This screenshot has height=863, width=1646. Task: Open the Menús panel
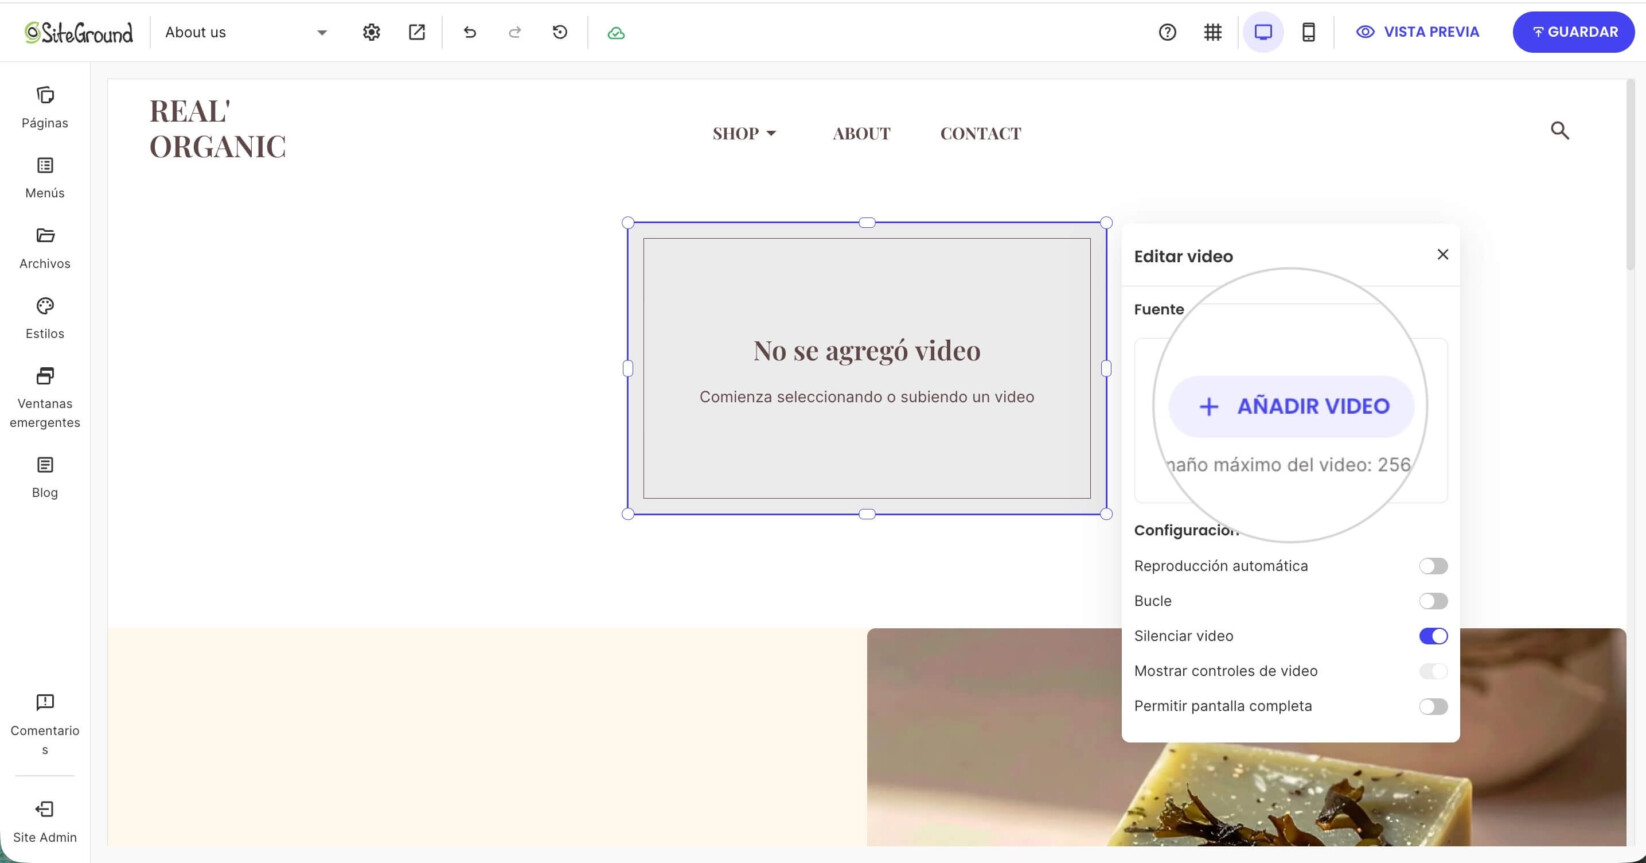(x=45, y=178)
